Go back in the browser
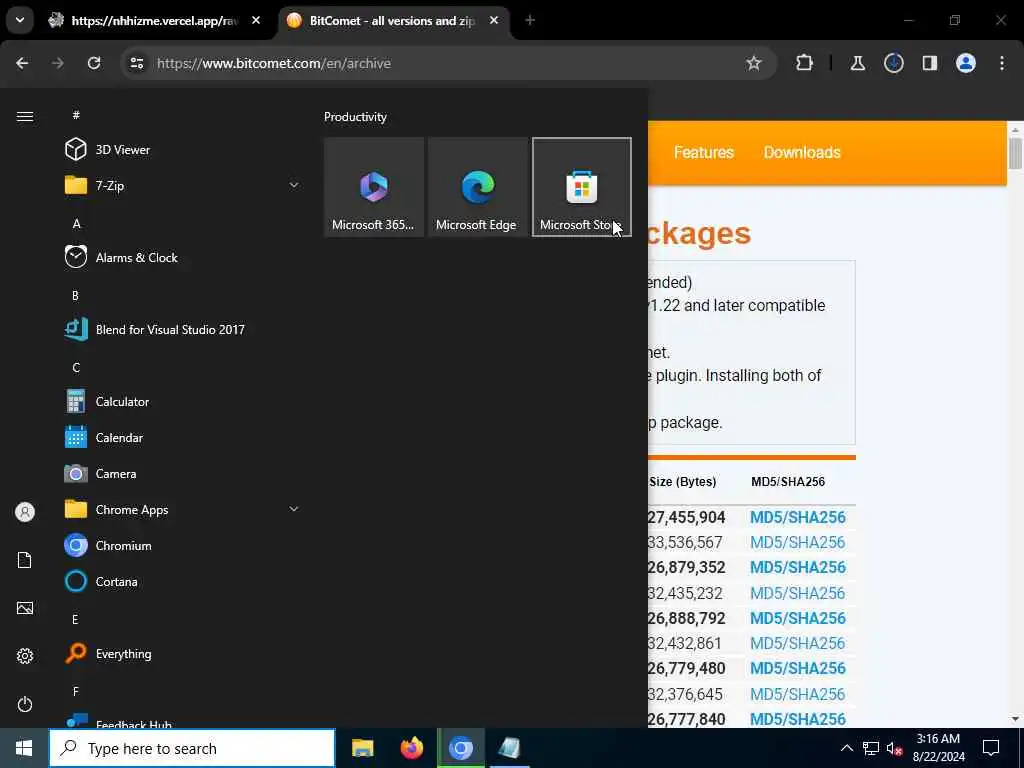 click(22, 63)
